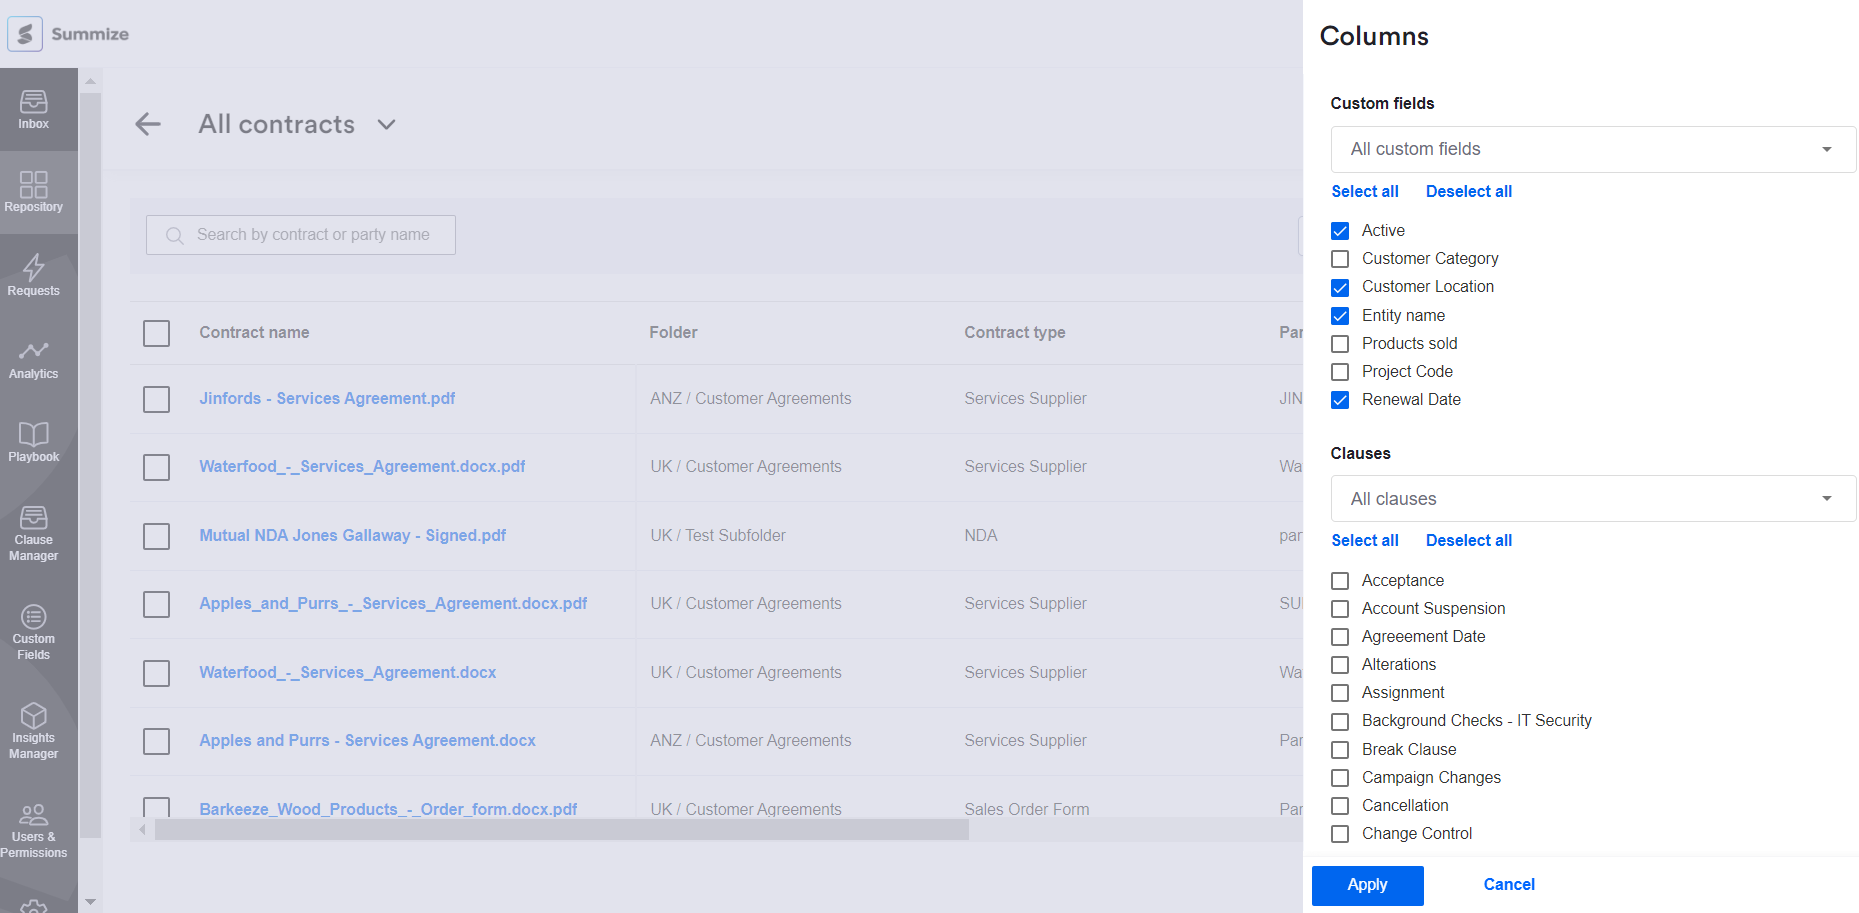1859x913 pixels.
Task: Open the Inbox section in the sidebar
Action: click(x=33, y=108)
